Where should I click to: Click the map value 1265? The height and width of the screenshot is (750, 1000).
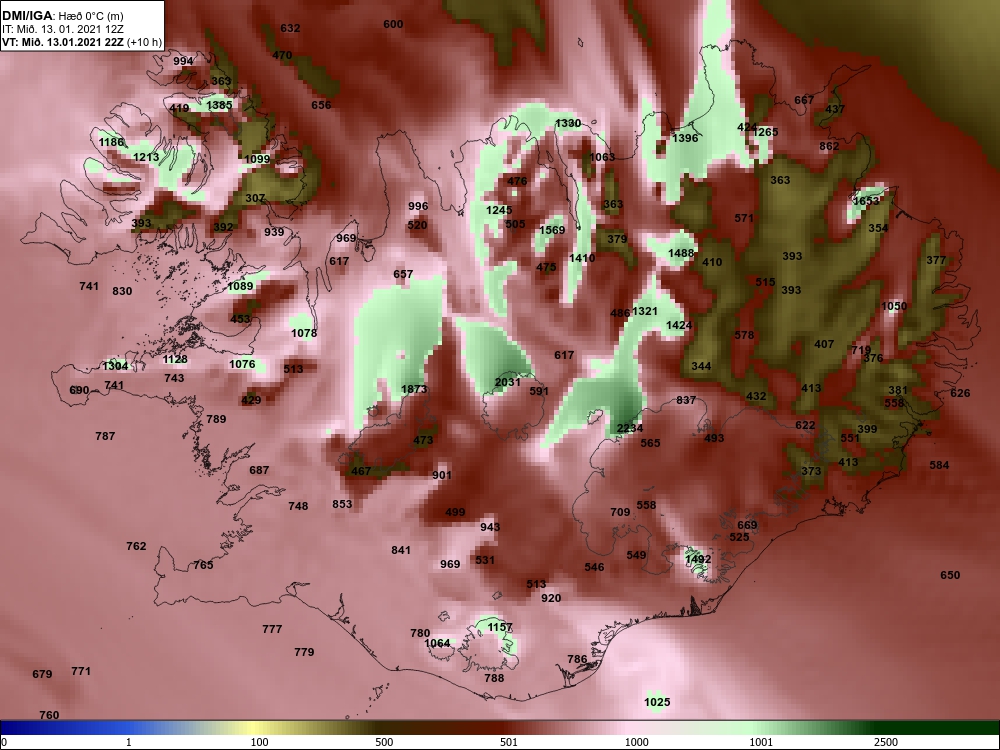pos(765,132)
